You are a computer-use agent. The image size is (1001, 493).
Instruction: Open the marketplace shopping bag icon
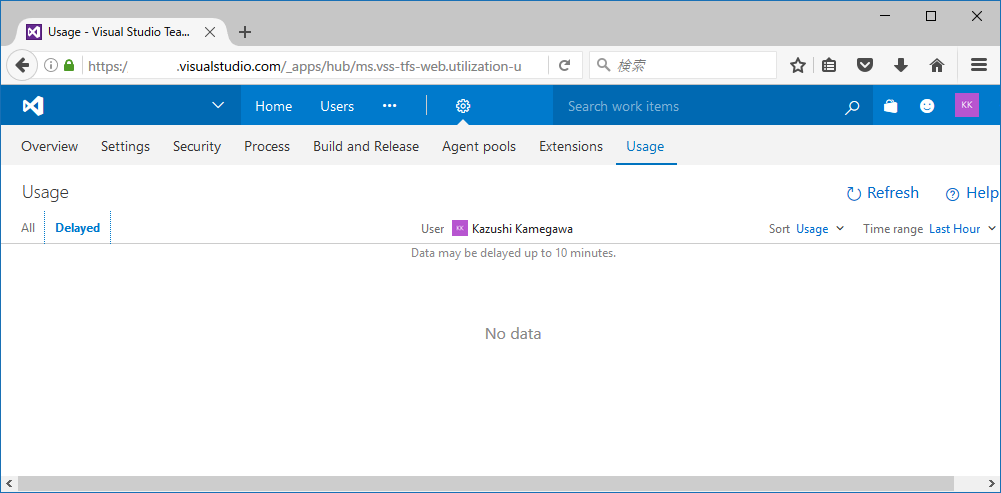tap(891, 106)
